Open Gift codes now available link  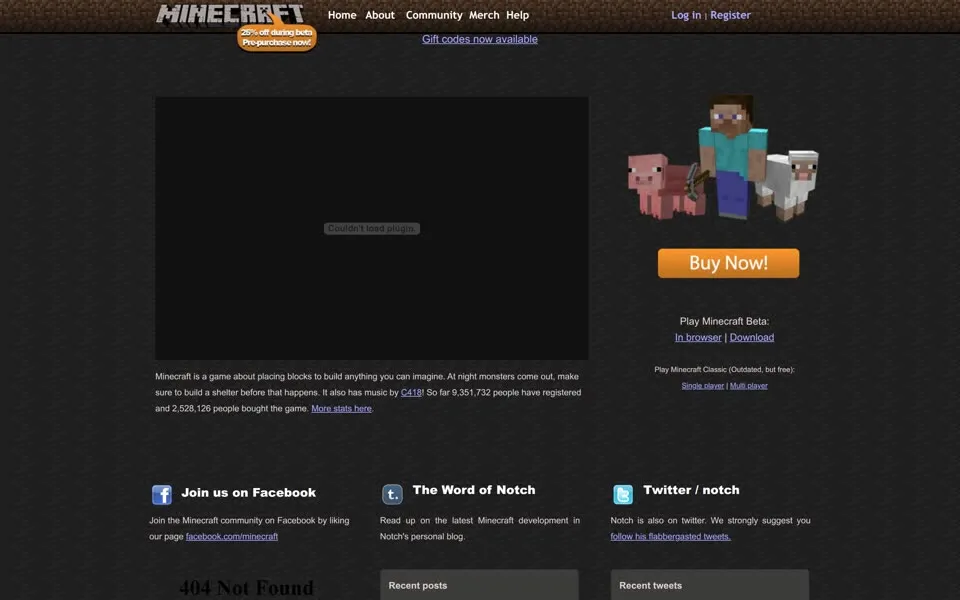tap(479, 39)
